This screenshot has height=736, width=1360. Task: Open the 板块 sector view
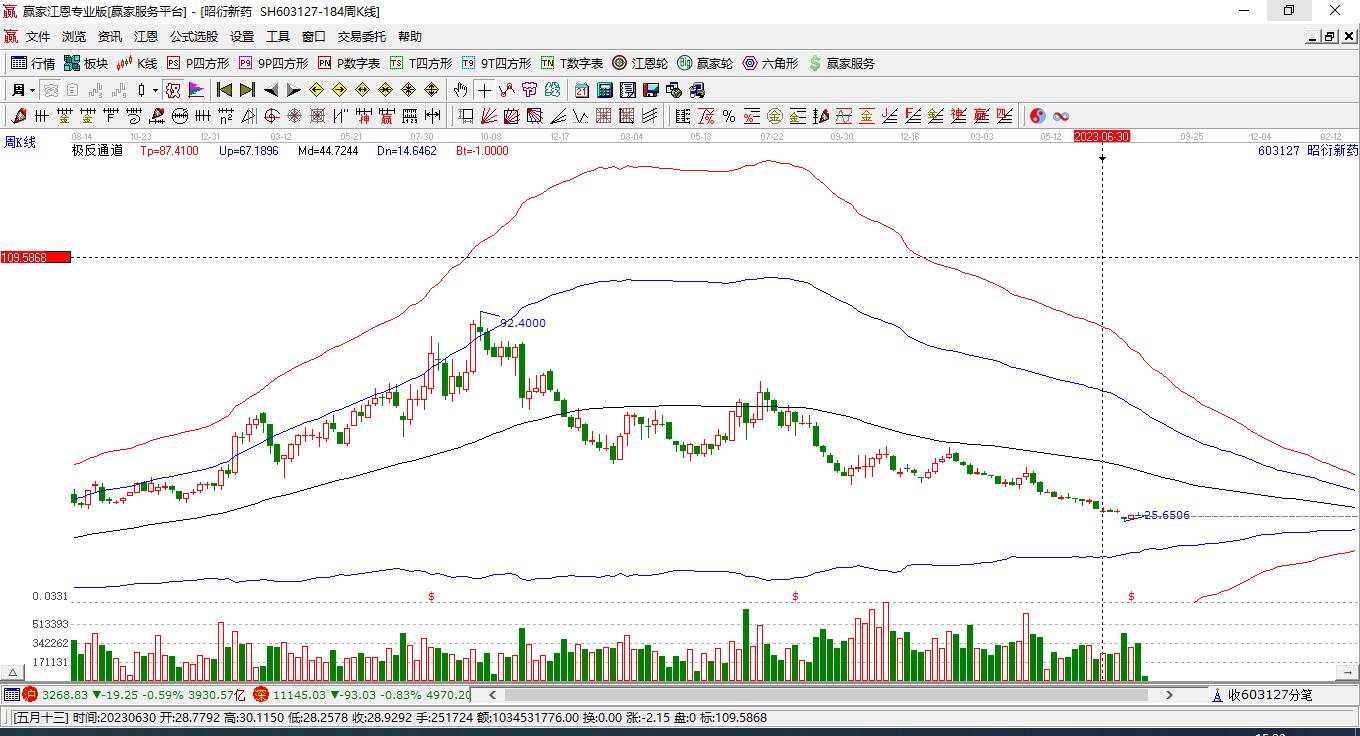86,63
